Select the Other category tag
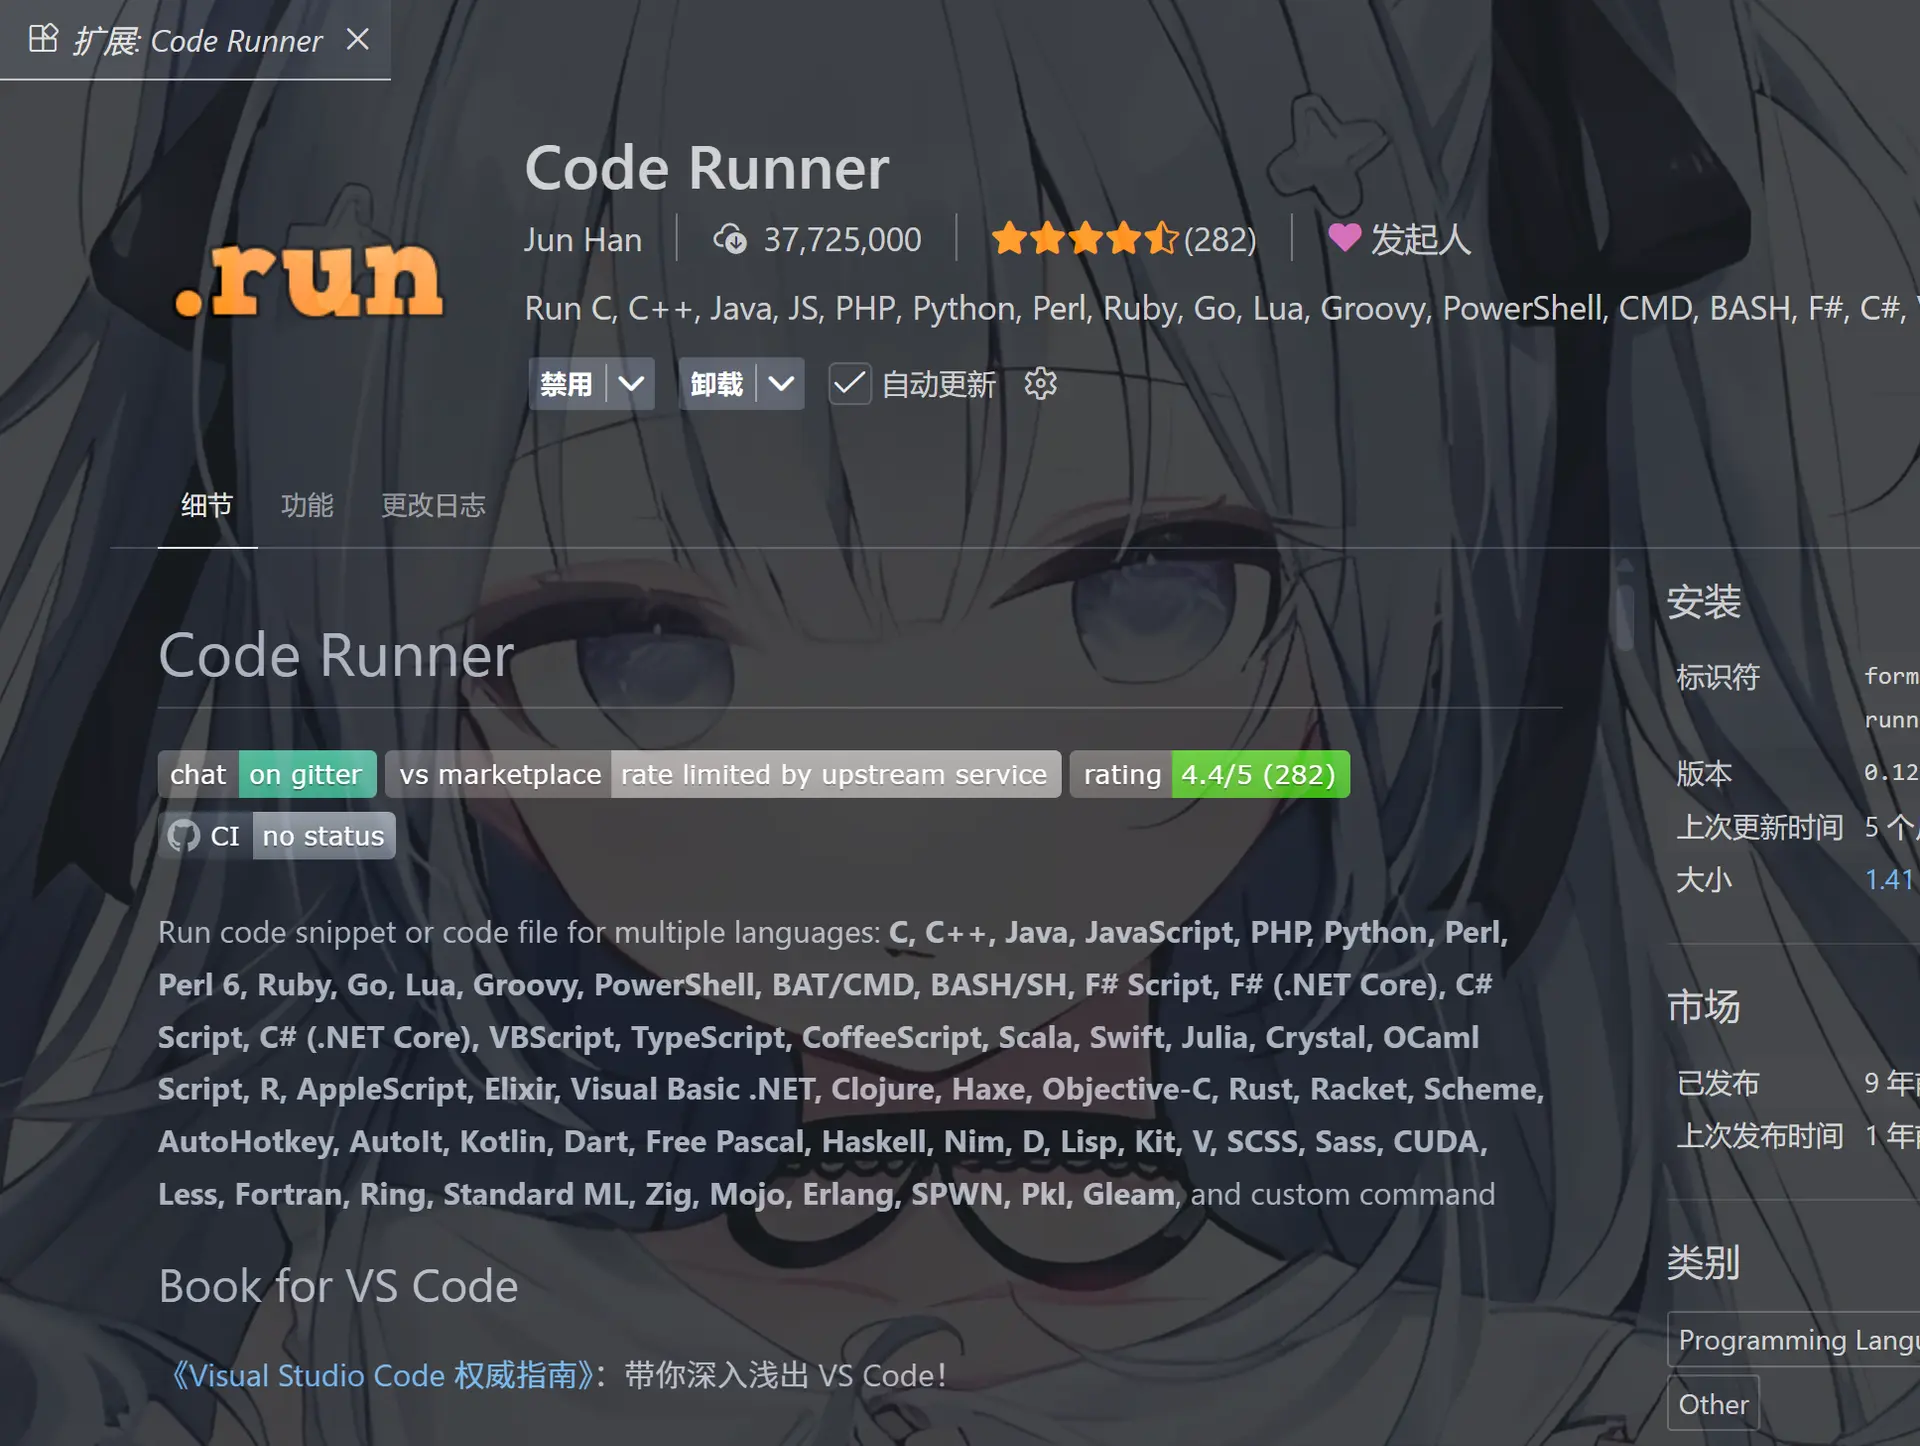 click(x=1713, y=1404)
